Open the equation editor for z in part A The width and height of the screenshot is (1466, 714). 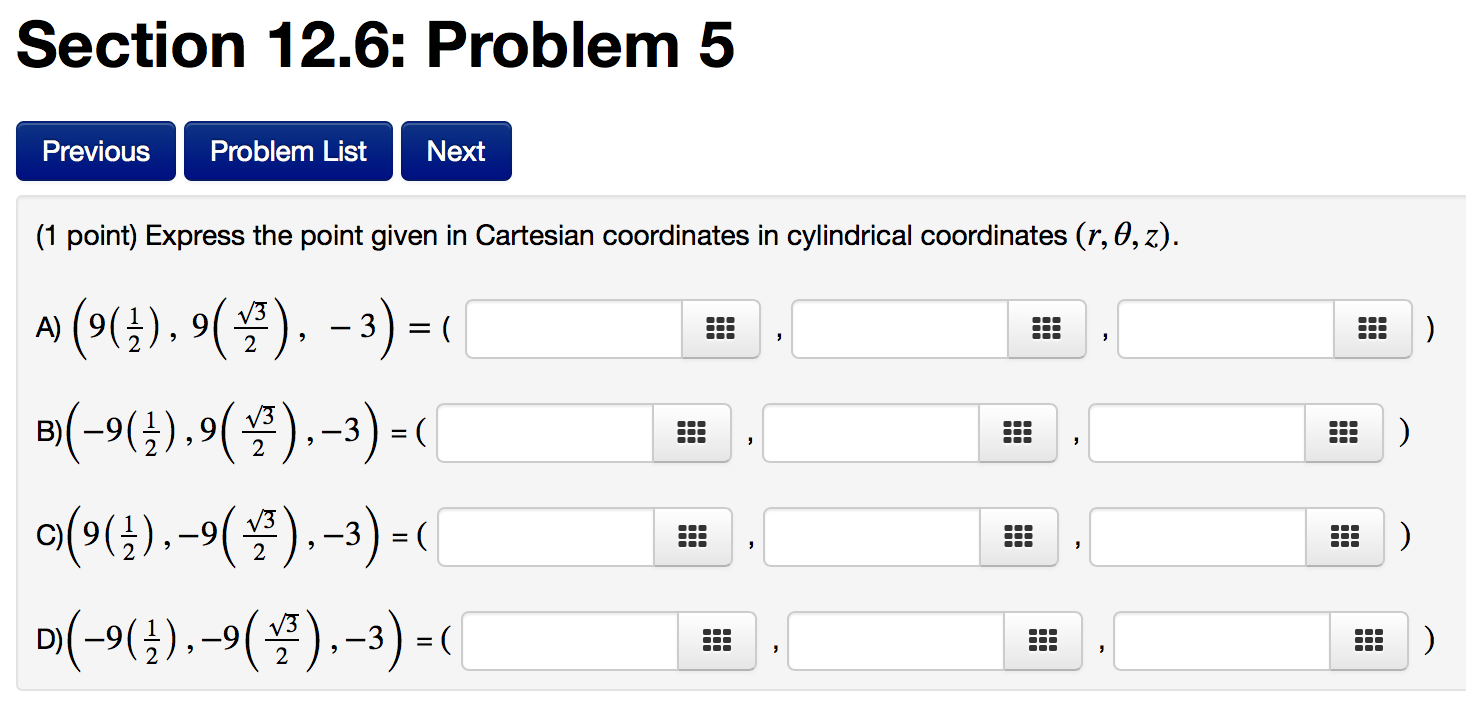click(x=1372, y=329)
